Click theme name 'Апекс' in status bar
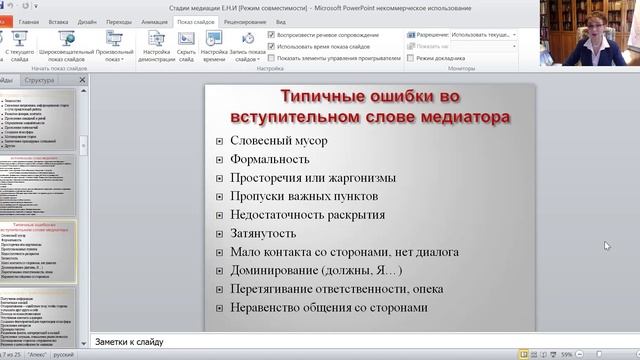 click(x=37, y=355)
